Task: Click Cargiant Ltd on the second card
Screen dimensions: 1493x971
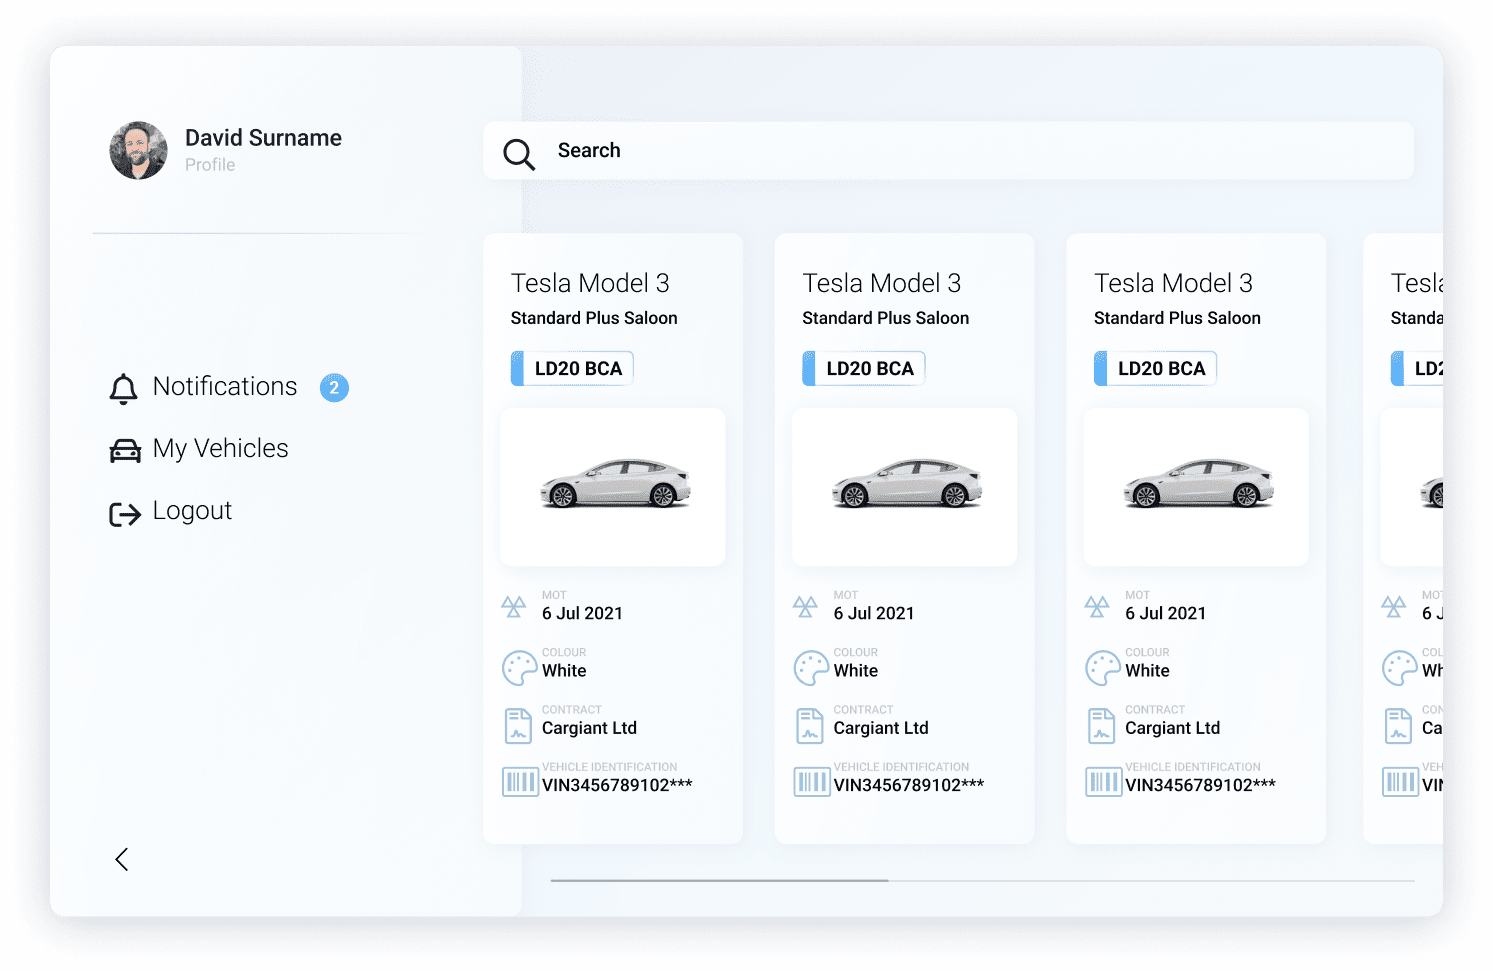Action: [881, 728]
